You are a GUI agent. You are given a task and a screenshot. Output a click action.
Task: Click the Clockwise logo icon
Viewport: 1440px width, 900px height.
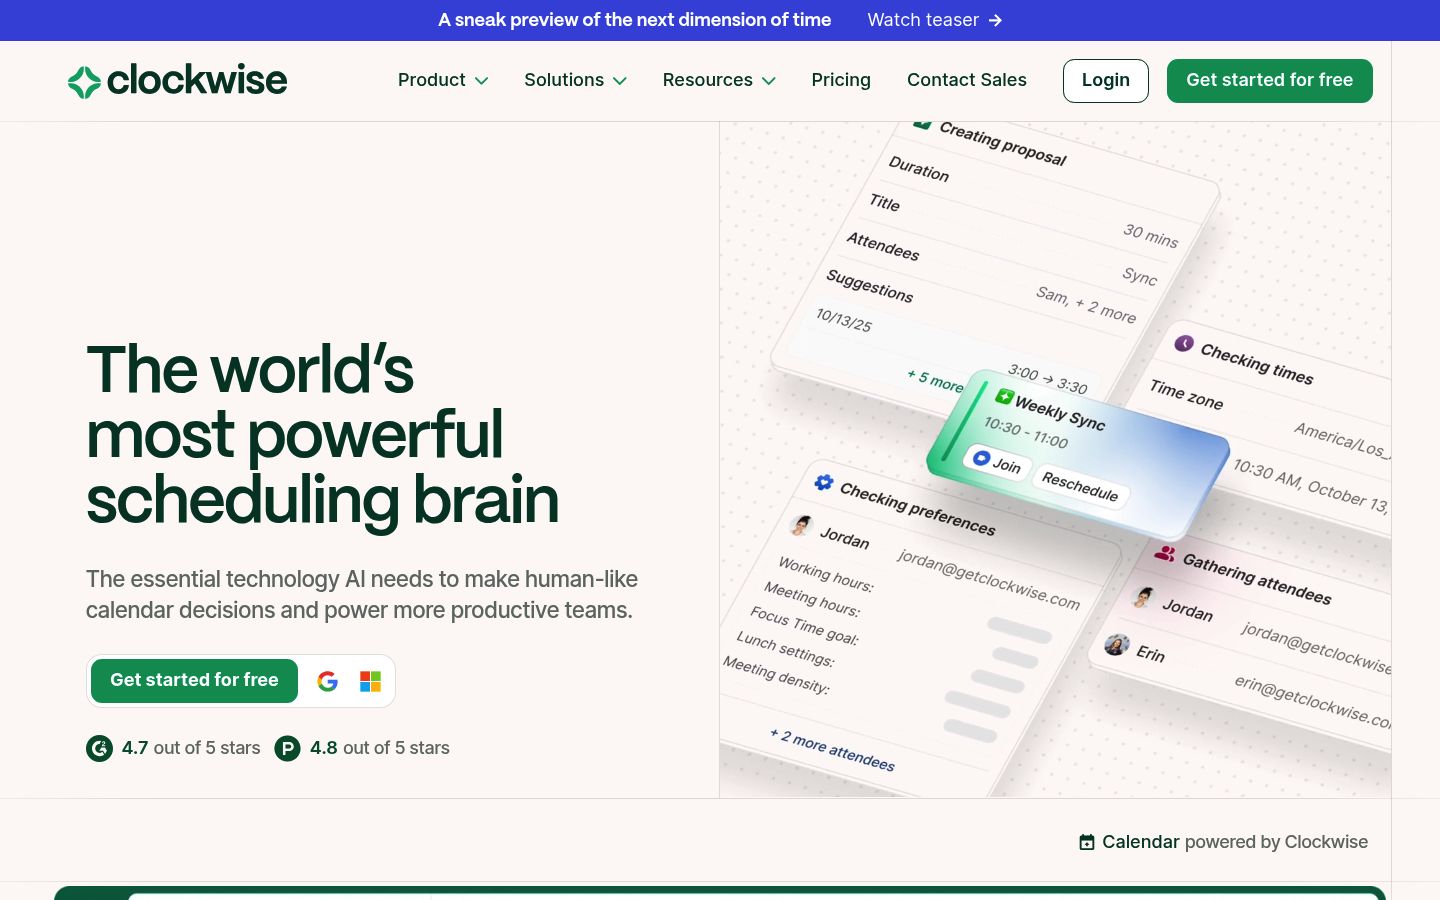tap(84, 82)
